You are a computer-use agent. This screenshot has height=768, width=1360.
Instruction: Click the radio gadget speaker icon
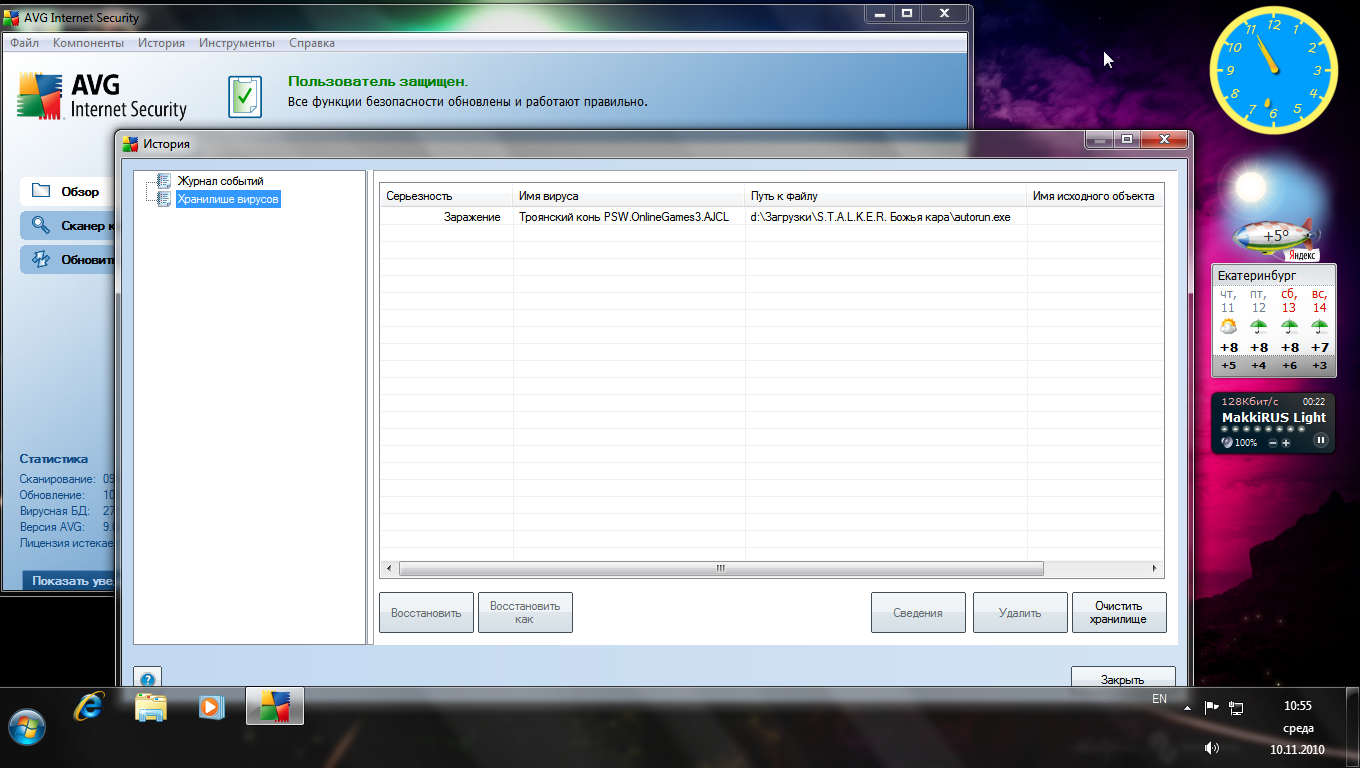pos(1227,442)
